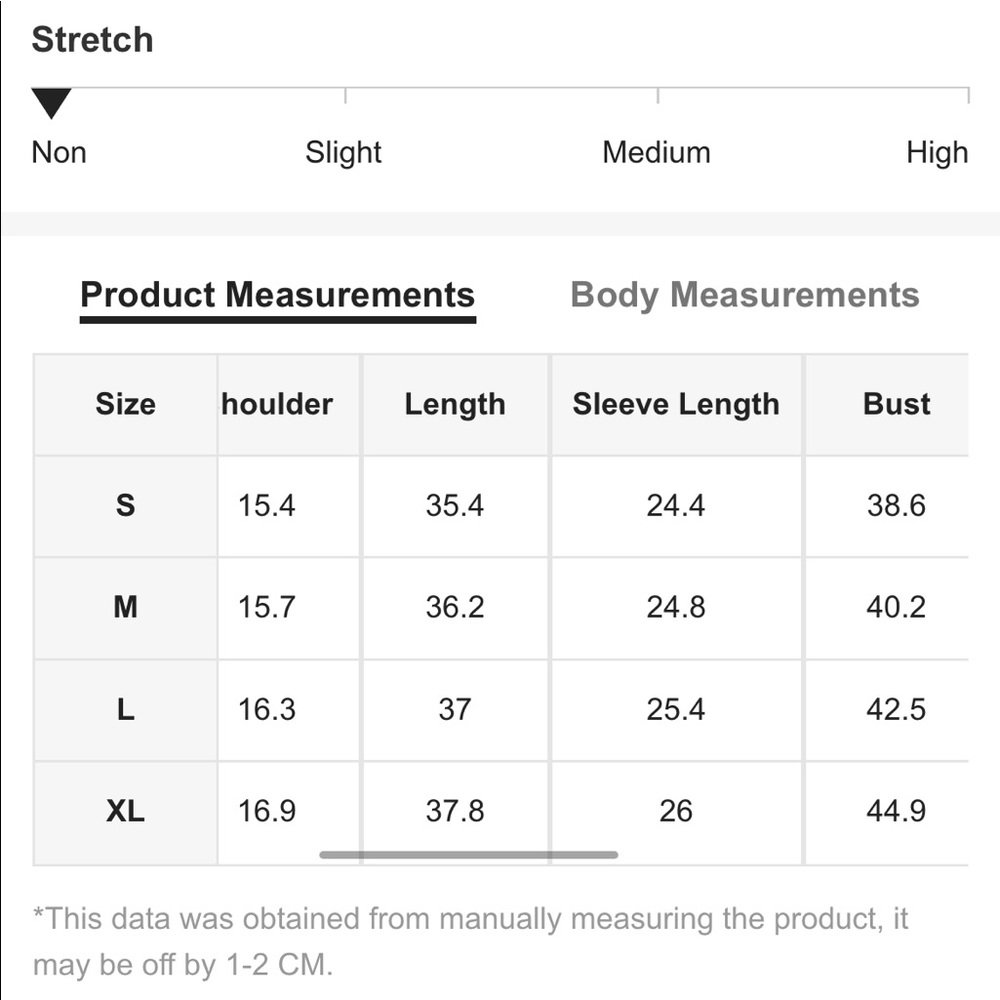This screenshot has width=1000, height=1000.
Task: Click the black triangle stretch indicator
Action: pyautogui.click(x=51, y=103)
